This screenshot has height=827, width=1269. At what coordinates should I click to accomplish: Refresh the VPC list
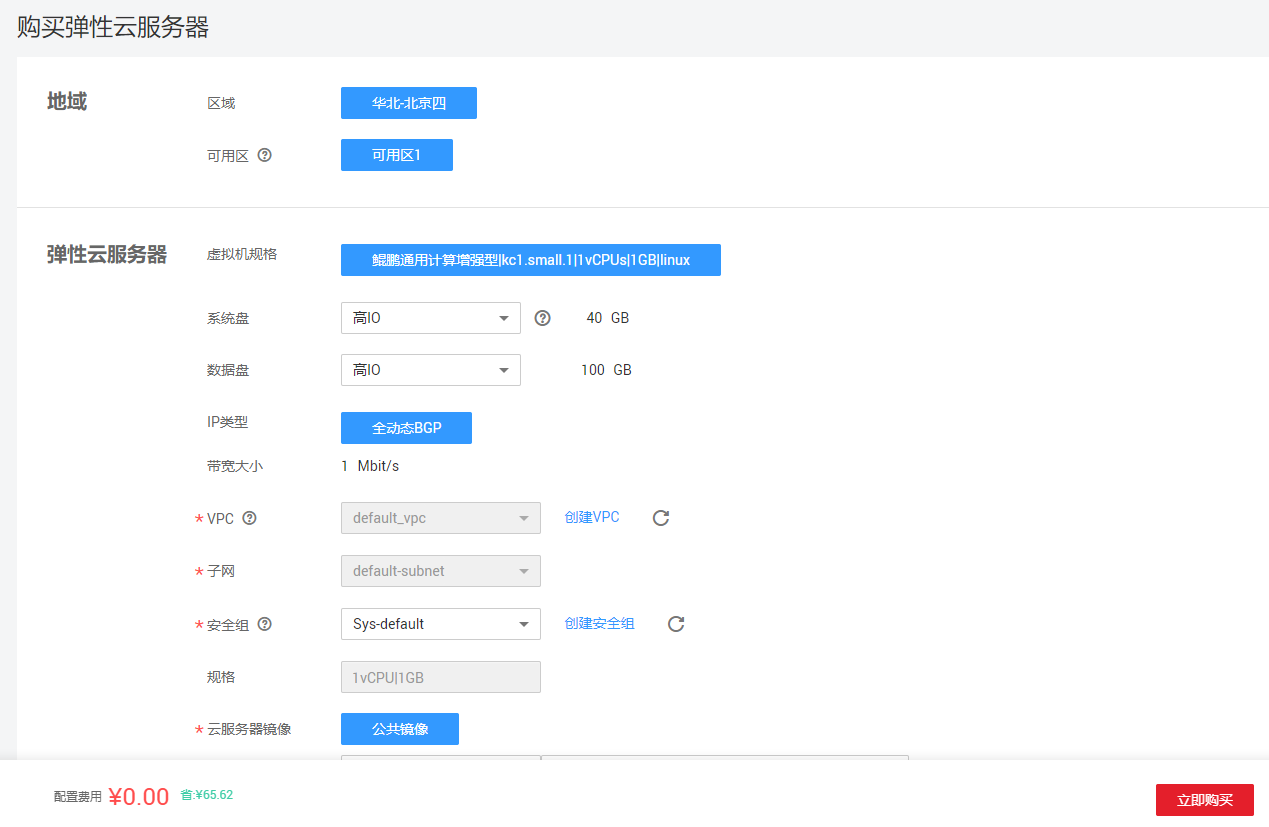pos(661,518)
